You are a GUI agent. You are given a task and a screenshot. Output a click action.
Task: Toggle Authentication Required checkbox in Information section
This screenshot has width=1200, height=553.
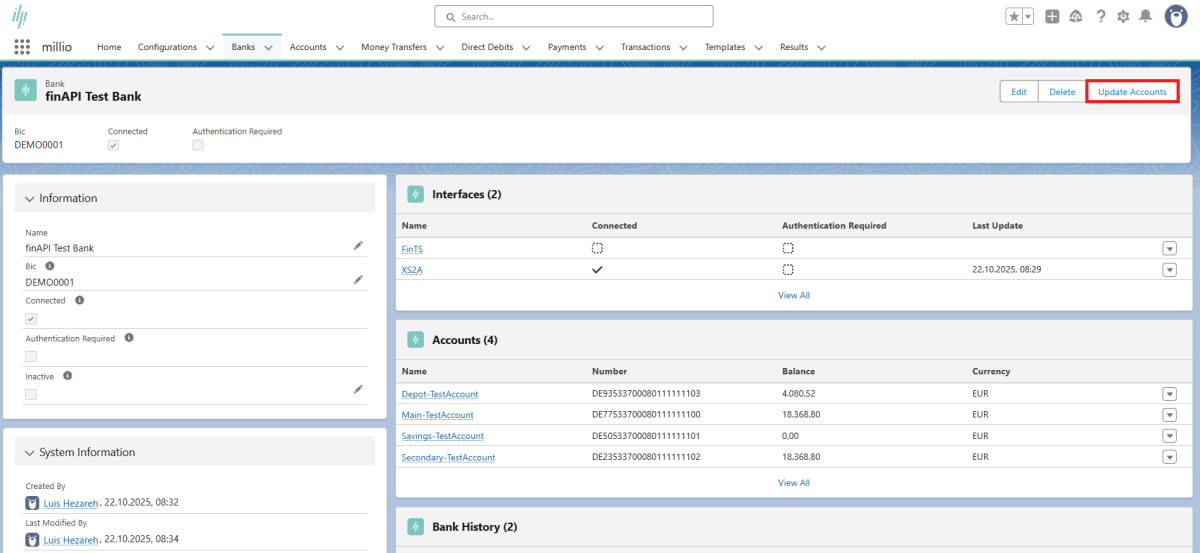pyautogui.click(x=31, y=356)
